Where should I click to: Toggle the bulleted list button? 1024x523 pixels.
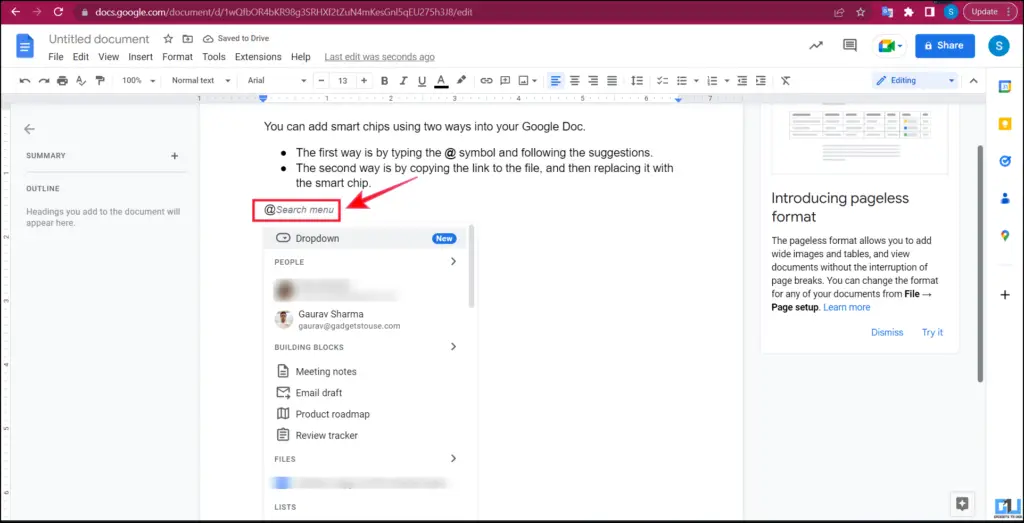[x=682, y=81]
